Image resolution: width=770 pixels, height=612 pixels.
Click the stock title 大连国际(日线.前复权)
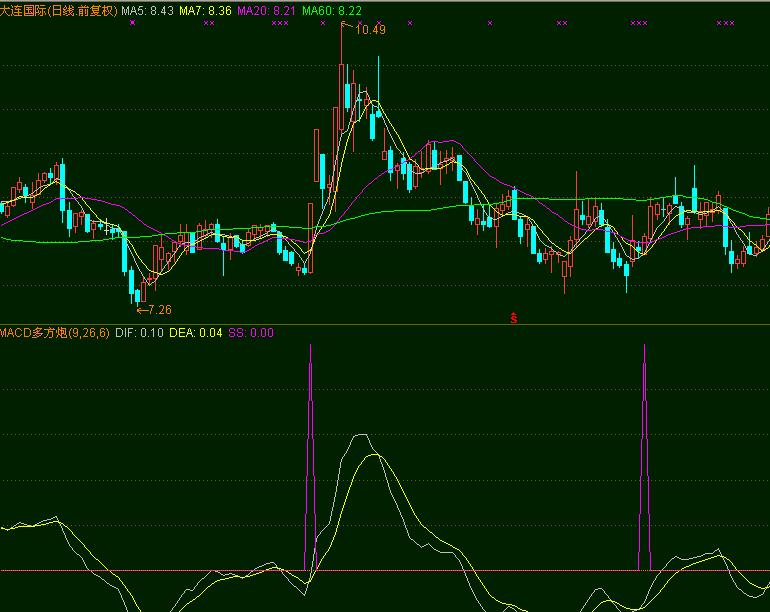click(x=58, y=11)
